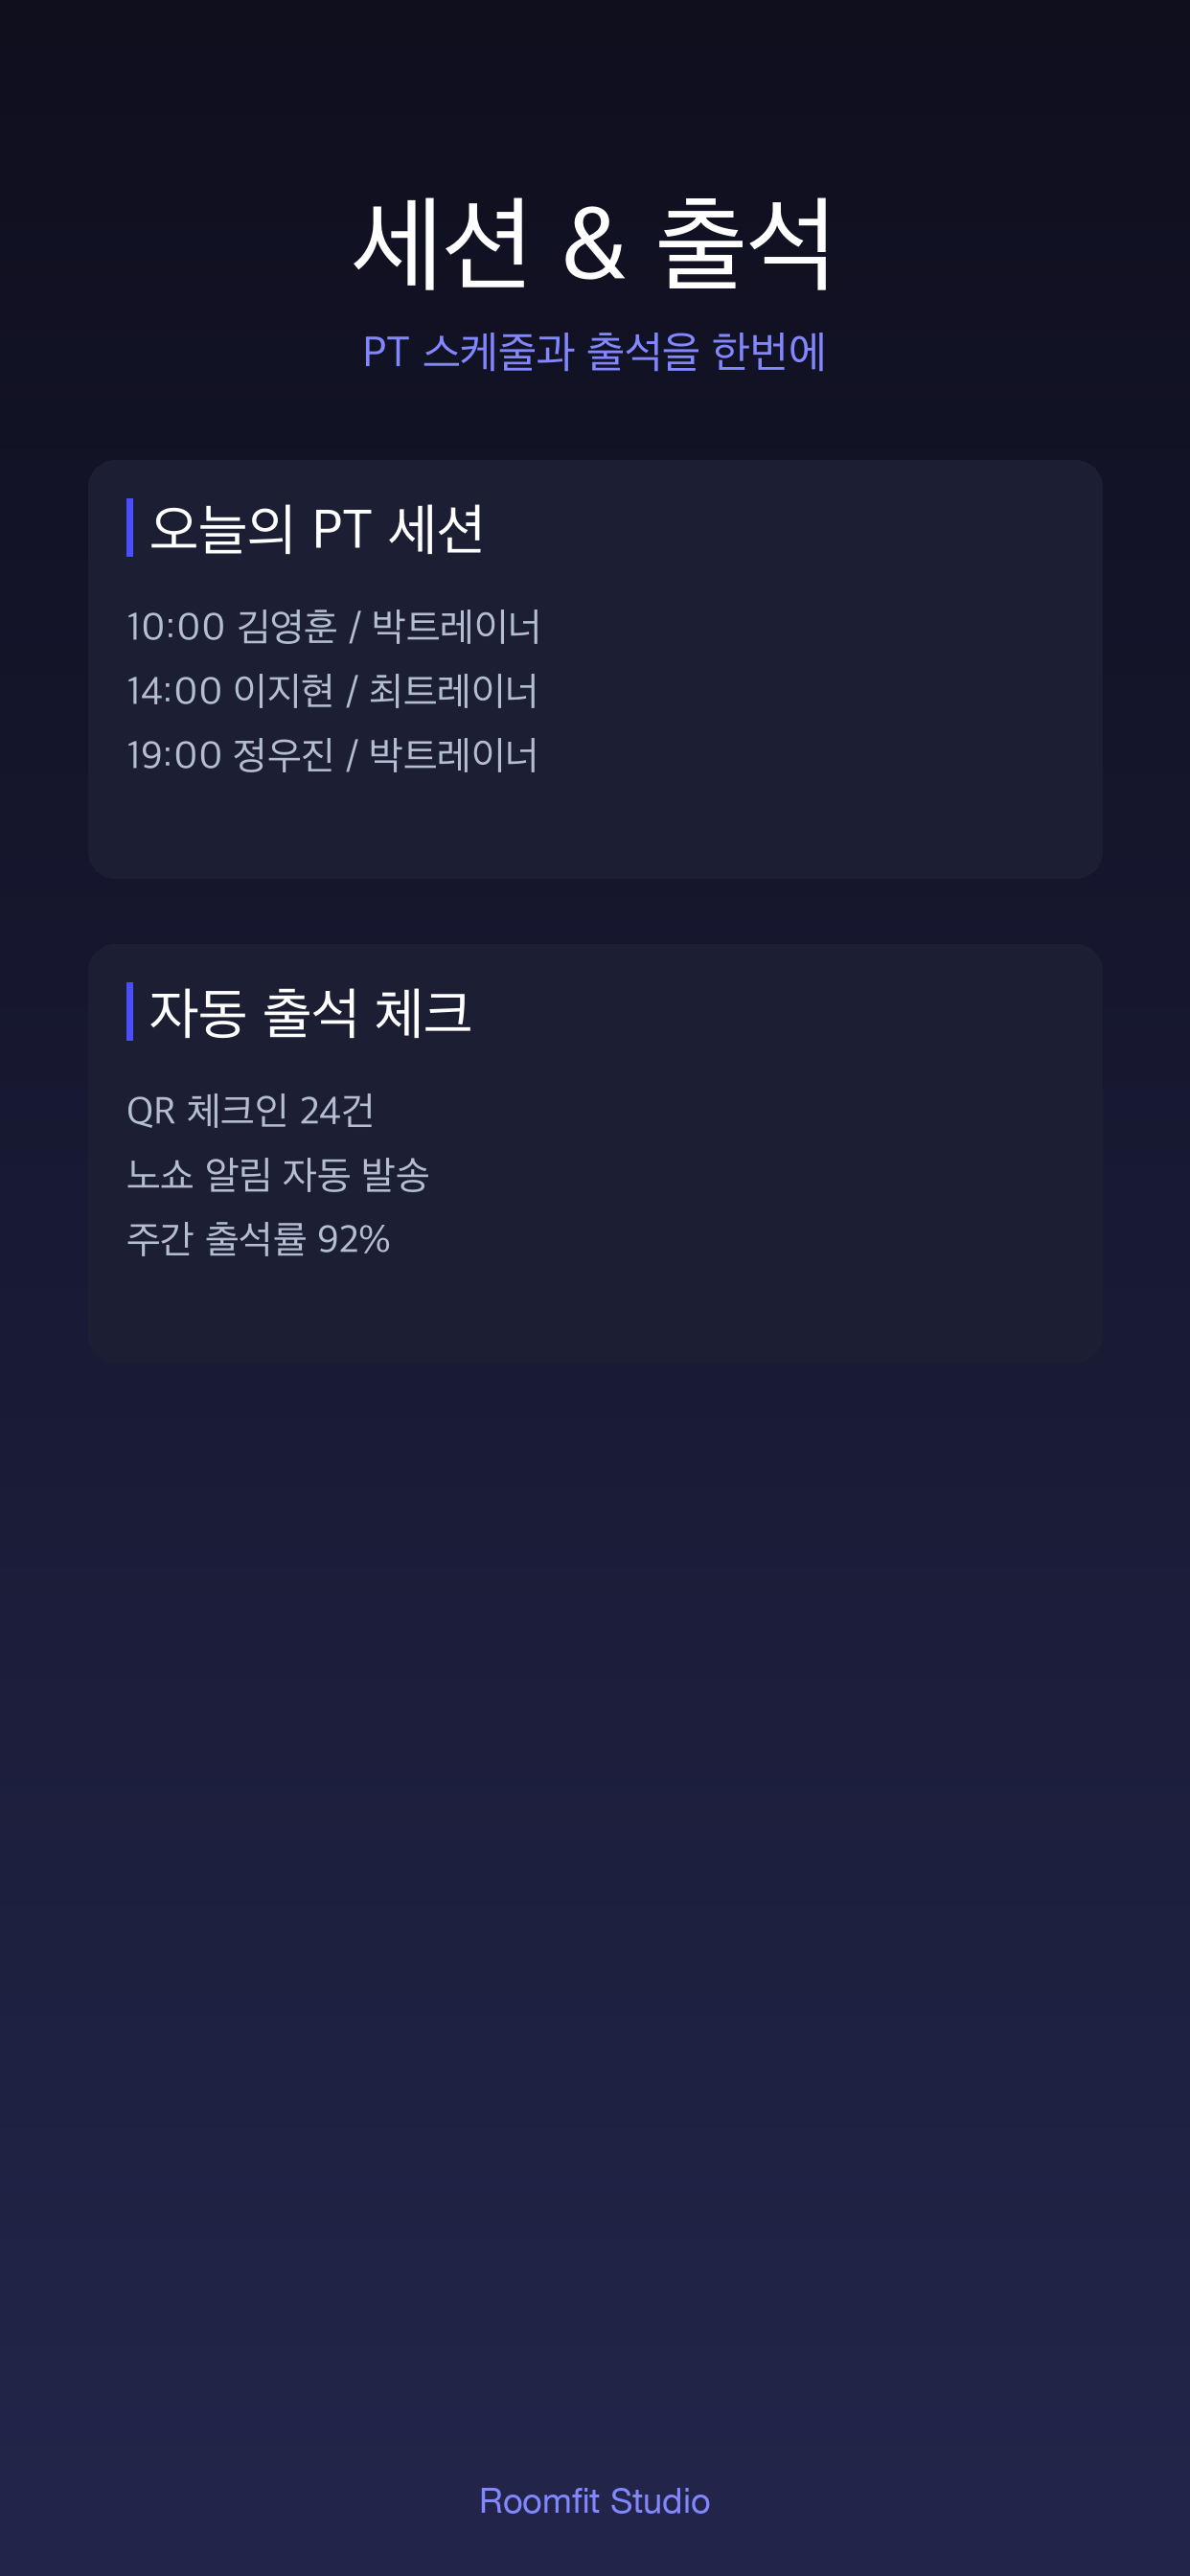Select member name 김영훈
This screenshot has height=2576, width=1190.
287,627
